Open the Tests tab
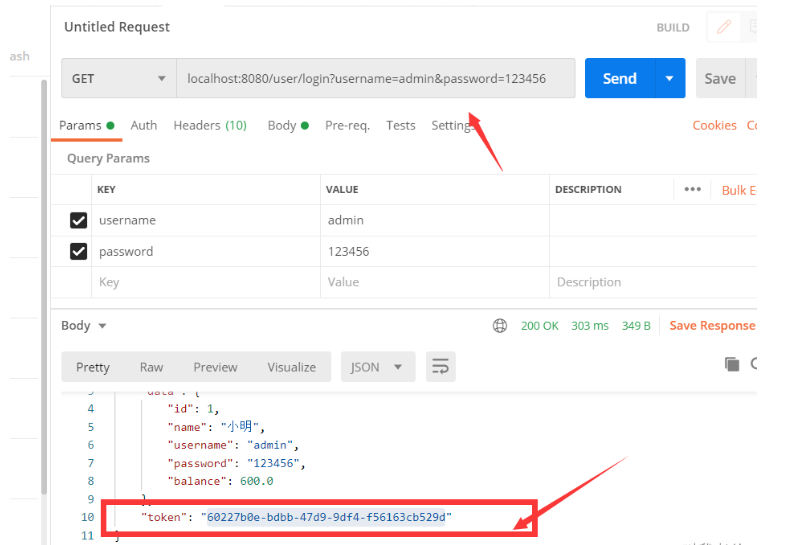 pyautogui.click(x=401, y=125)
